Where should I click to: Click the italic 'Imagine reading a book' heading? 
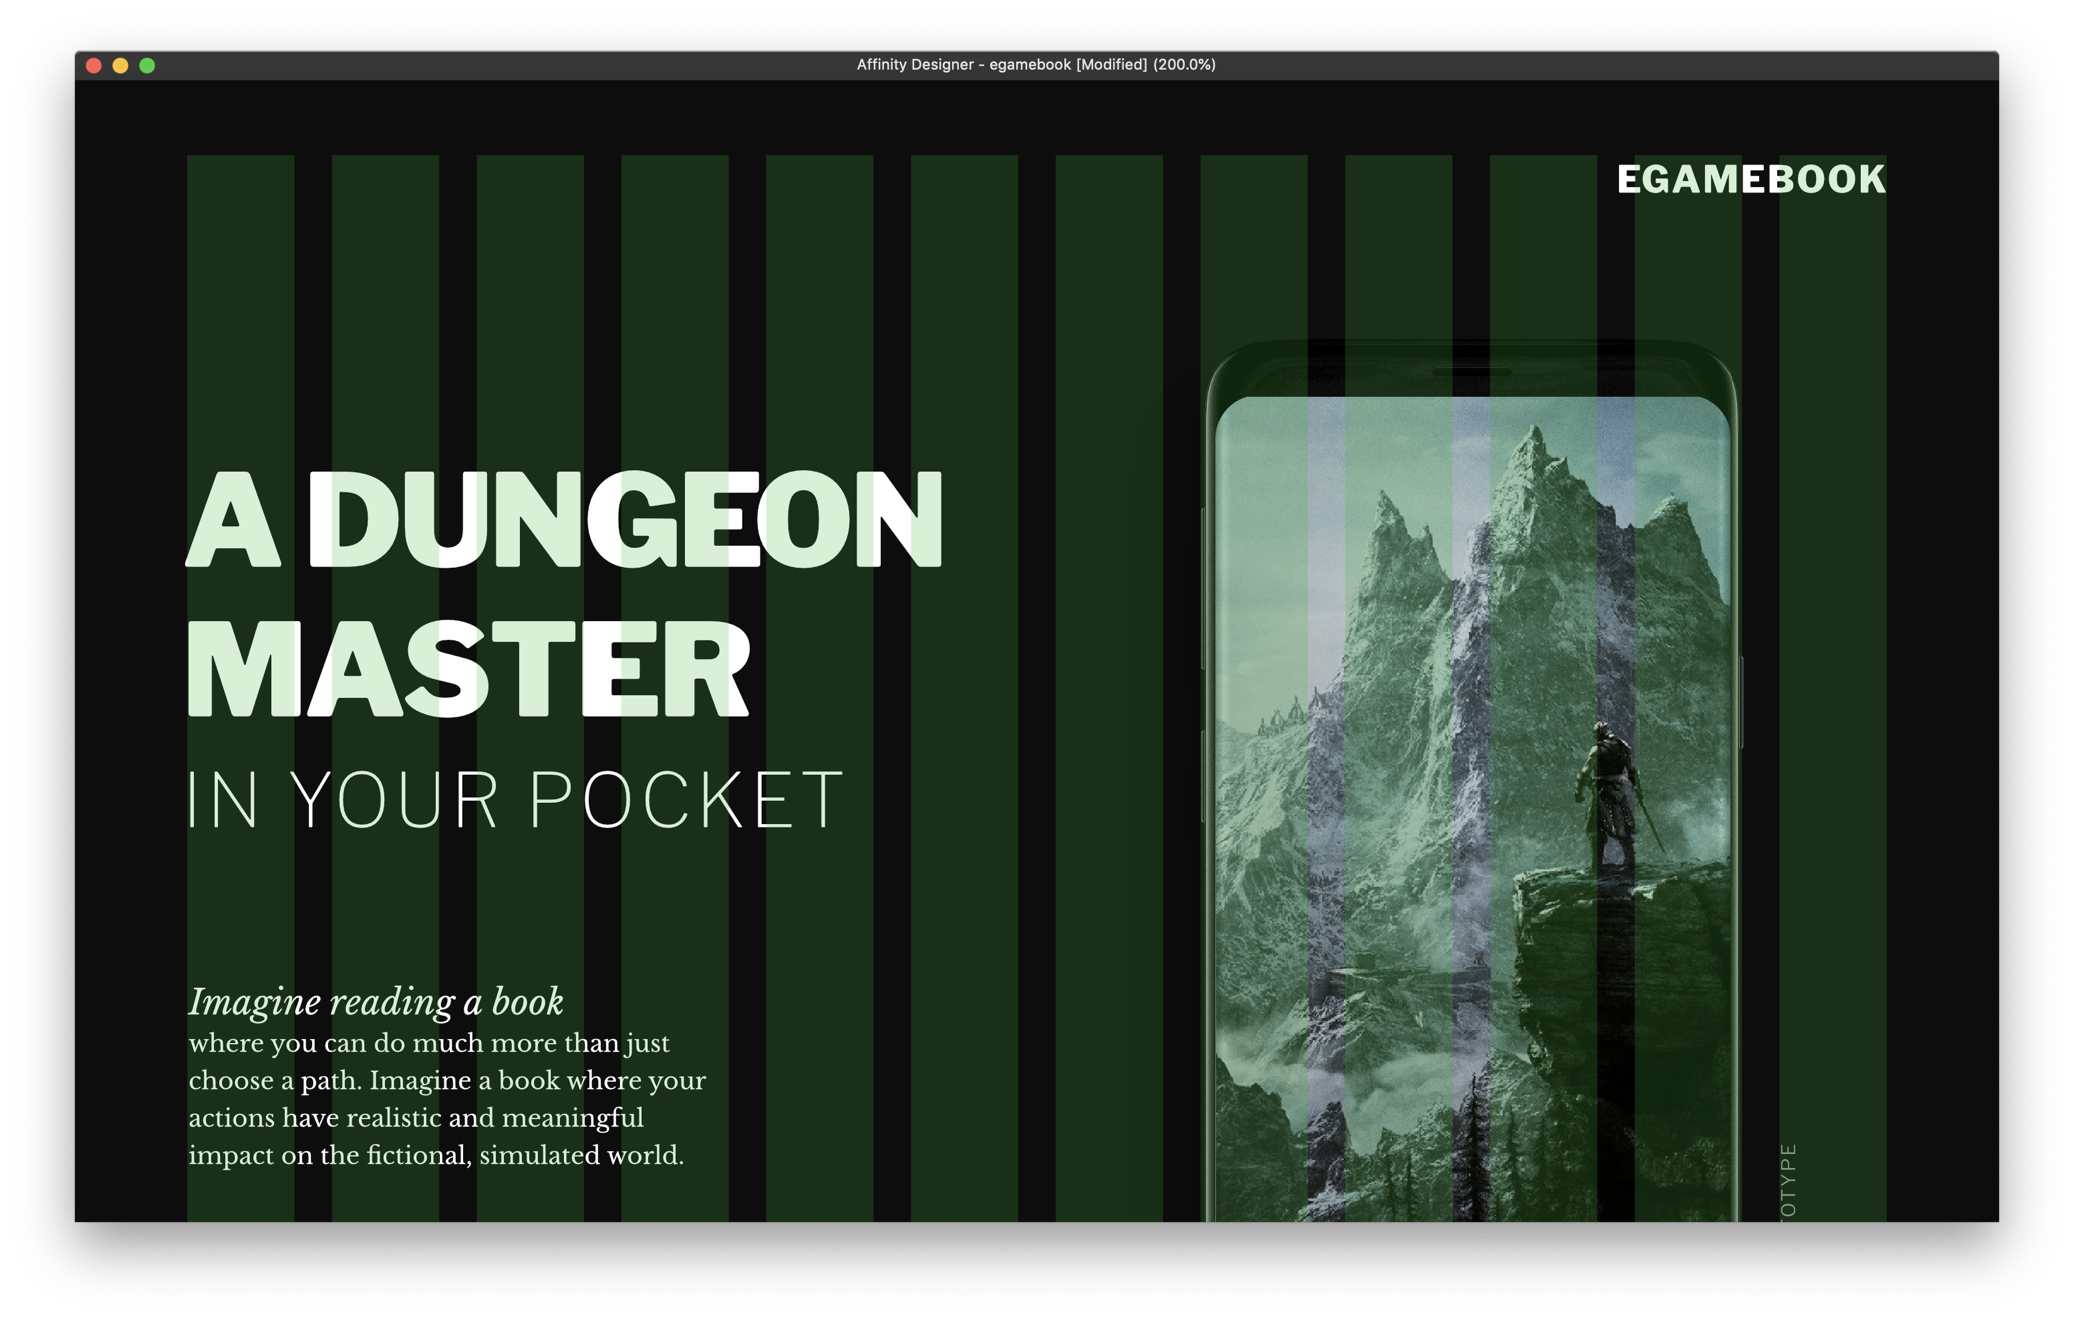(376, 1002)
